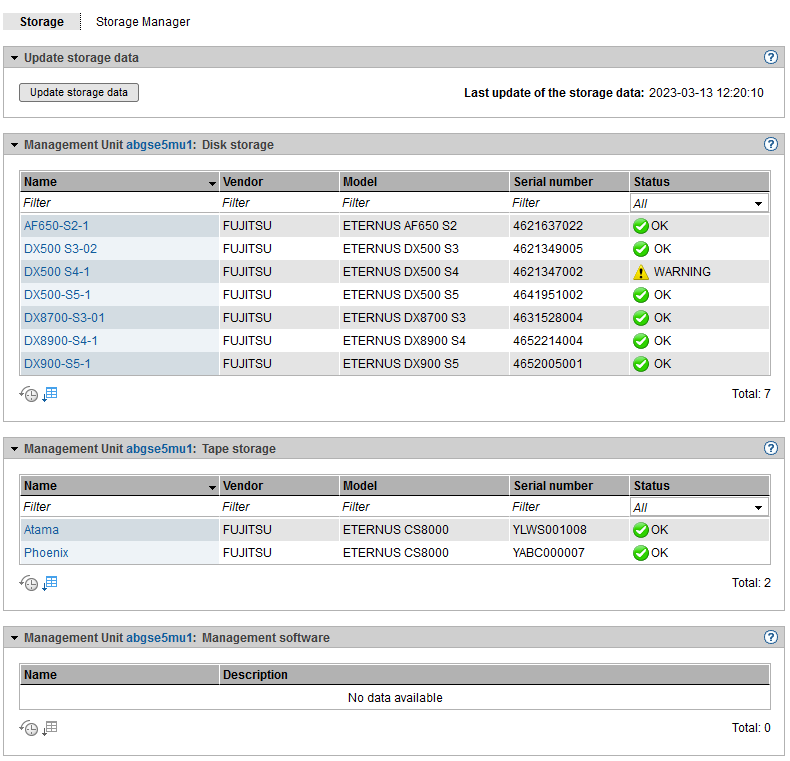Click Name filter field in Disk storage
The height and width of the screenshot is (761, 790).
[x=119, y=203]
